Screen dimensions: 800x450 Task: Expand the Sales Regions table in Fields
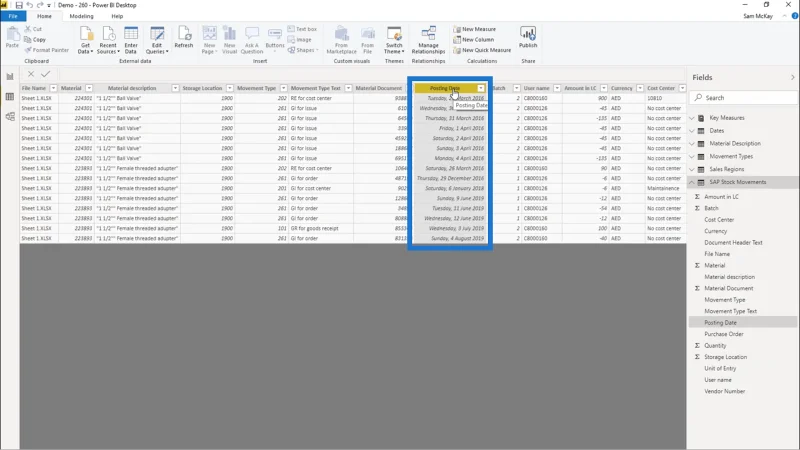tap(692, 169)
